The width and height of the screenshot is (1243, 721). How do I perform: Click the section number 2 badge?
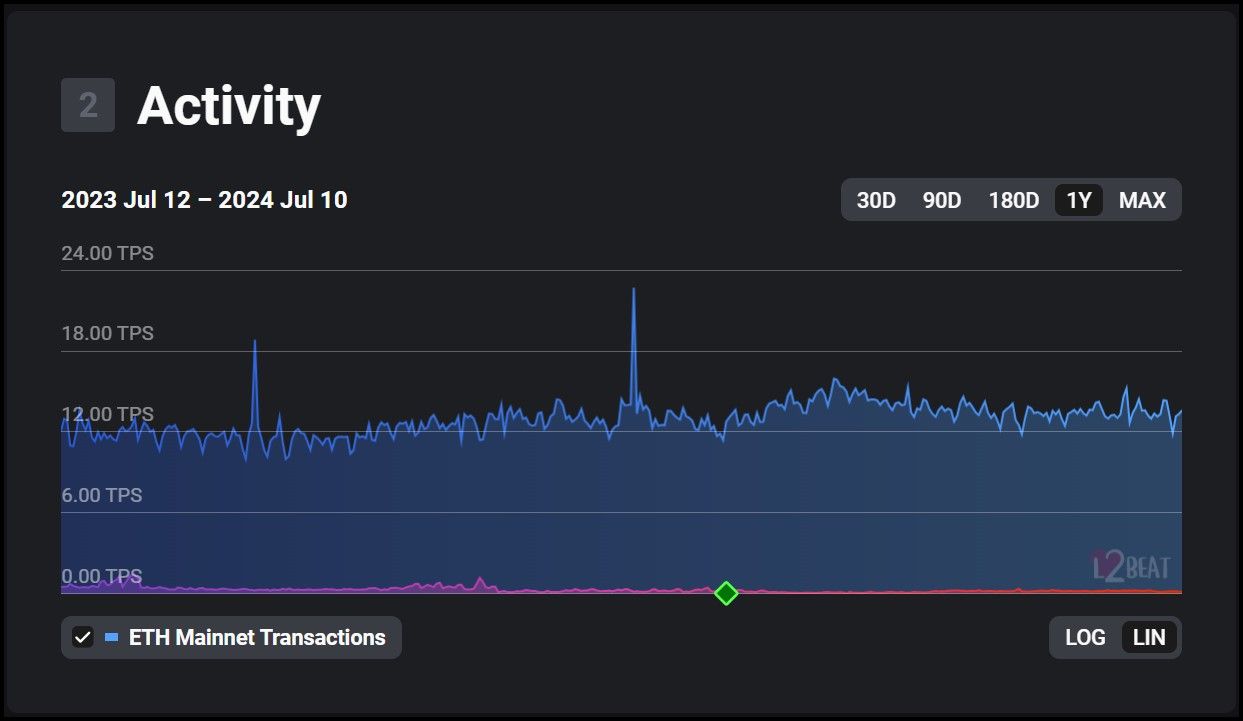(x=88, y=105)
